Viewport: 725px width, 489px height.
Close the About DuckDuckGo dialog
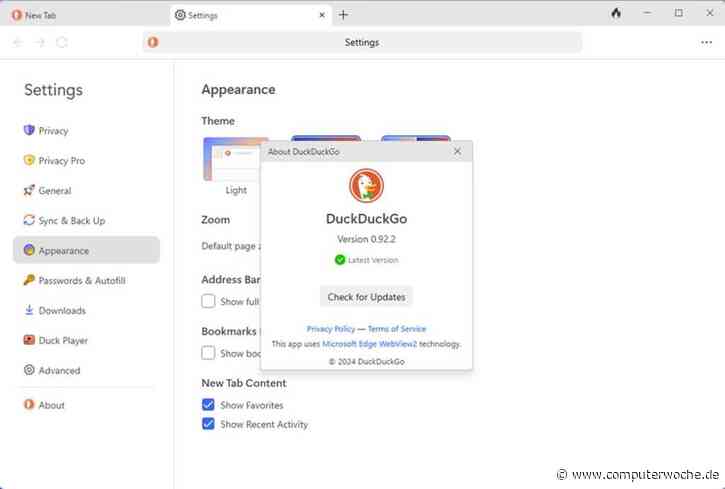(x=457, y=151)
